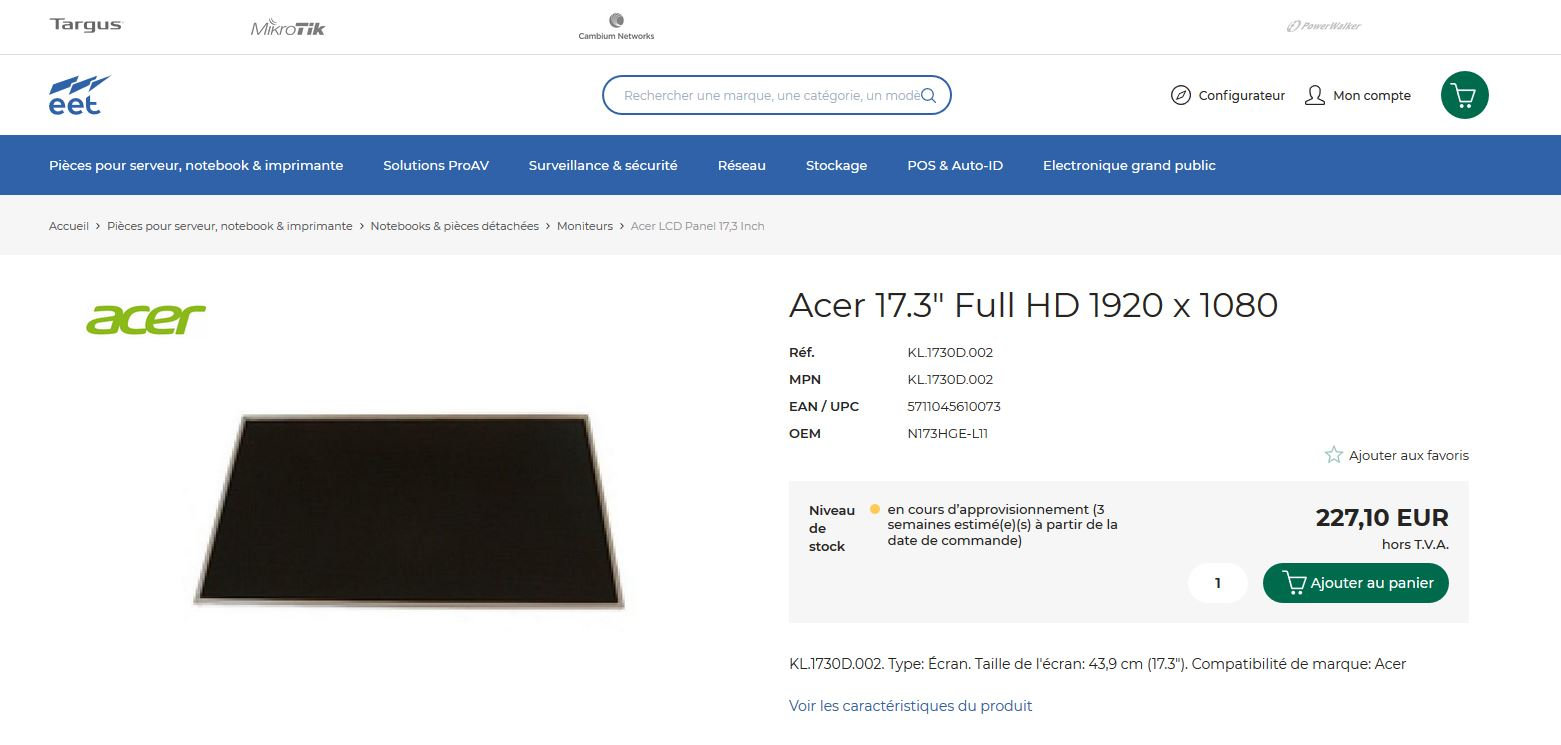This screenshot has height=745, width=1561.
Task: Click the Acer brand logo
Action: pos(146,319)
